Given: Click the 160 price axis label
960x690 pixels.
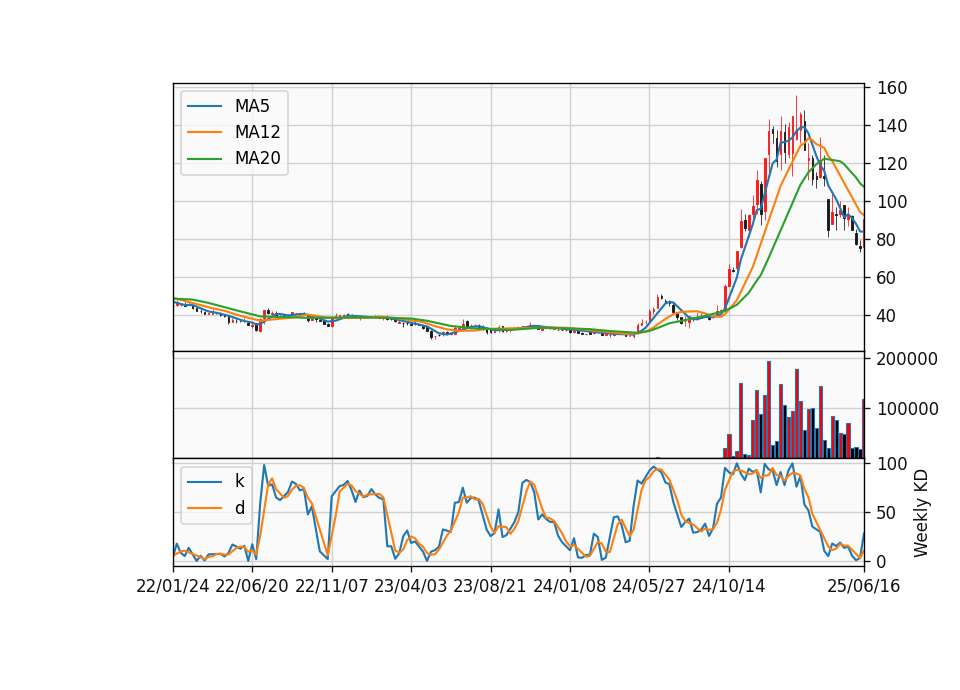Looking at the screenshot, I should [x=892, y=88].
